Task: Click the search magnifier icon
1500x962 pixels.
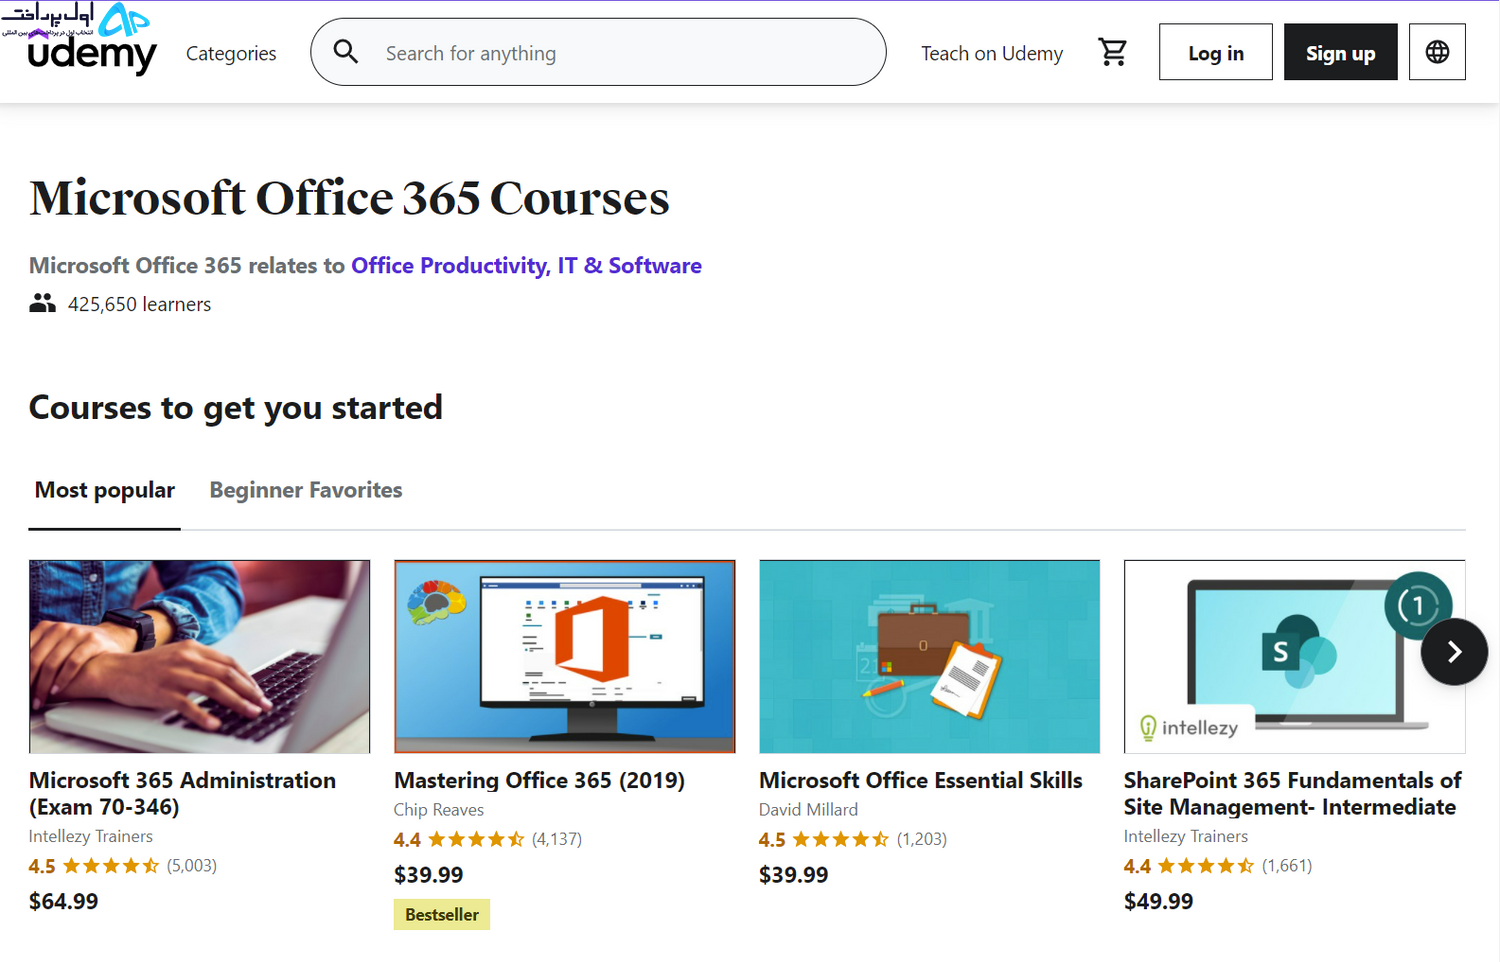Action: point(346,52)
